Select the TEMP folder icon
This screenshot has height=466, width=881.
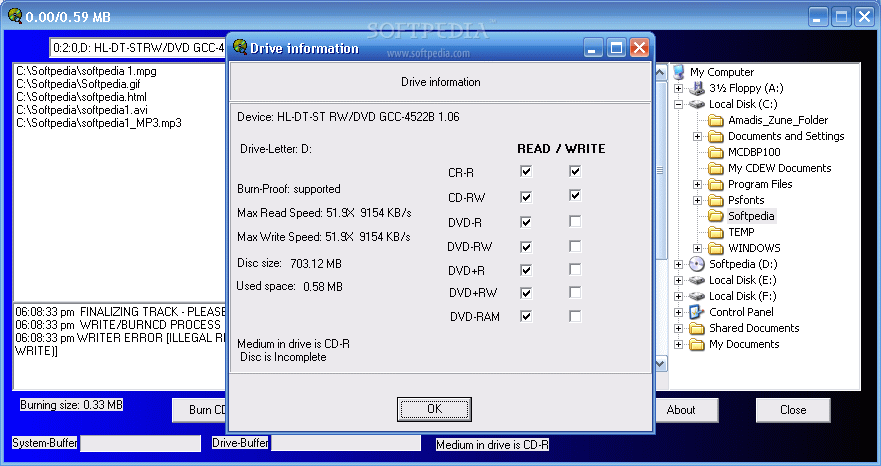tap(715, 232)
